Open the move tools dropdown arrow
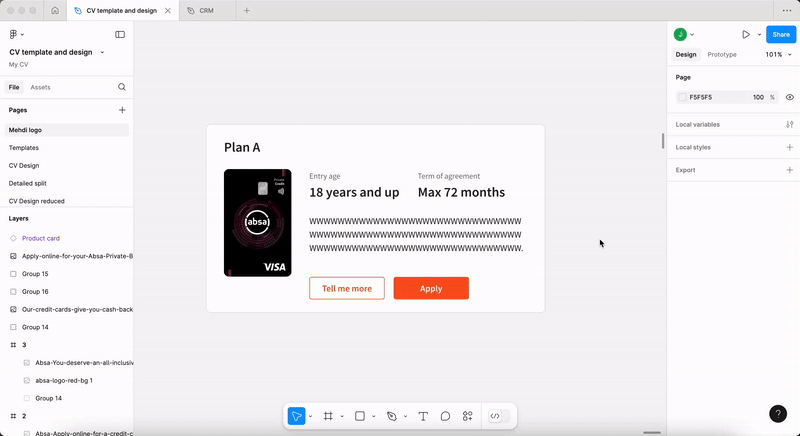Screen dimensions: 800x436 (x=310, y=417)
